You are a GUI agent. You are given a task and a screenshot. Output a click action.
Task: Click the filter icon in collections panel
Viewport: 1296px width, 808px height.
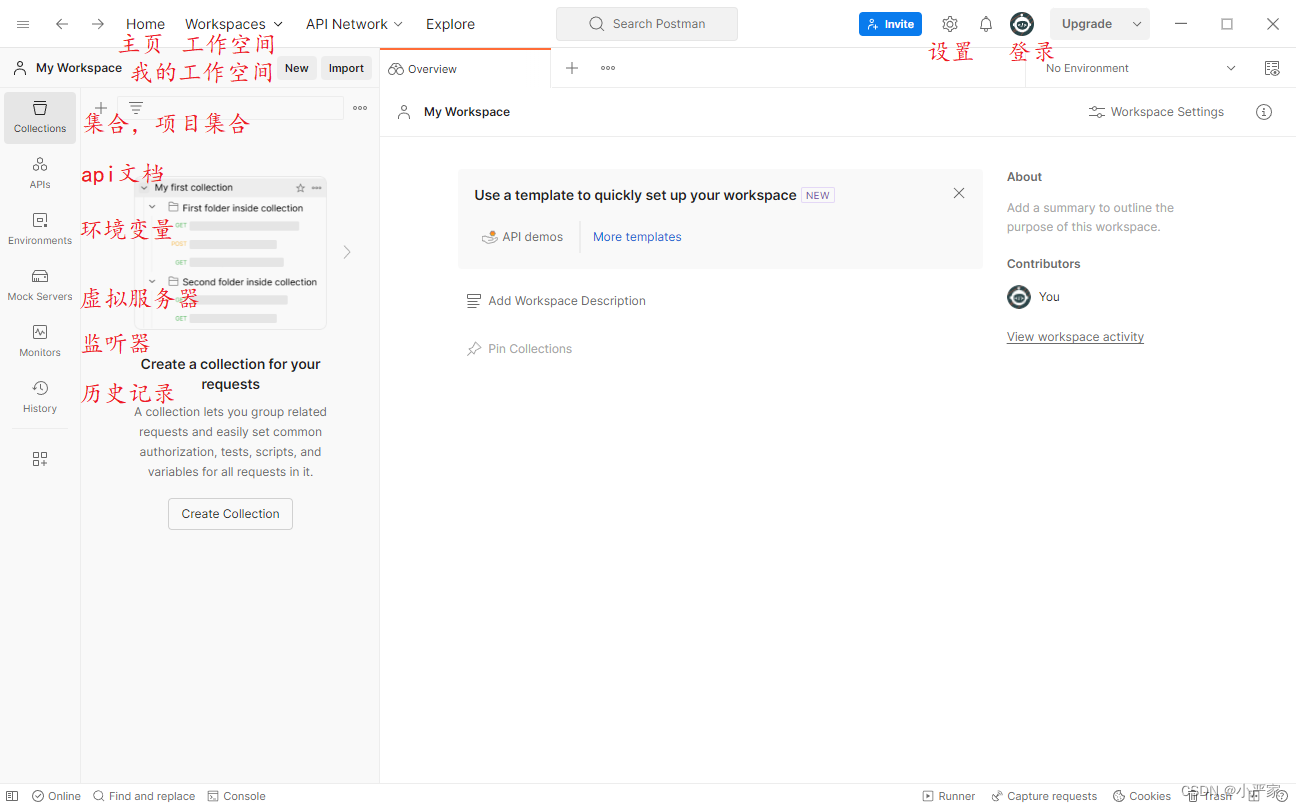coord(136,108)
